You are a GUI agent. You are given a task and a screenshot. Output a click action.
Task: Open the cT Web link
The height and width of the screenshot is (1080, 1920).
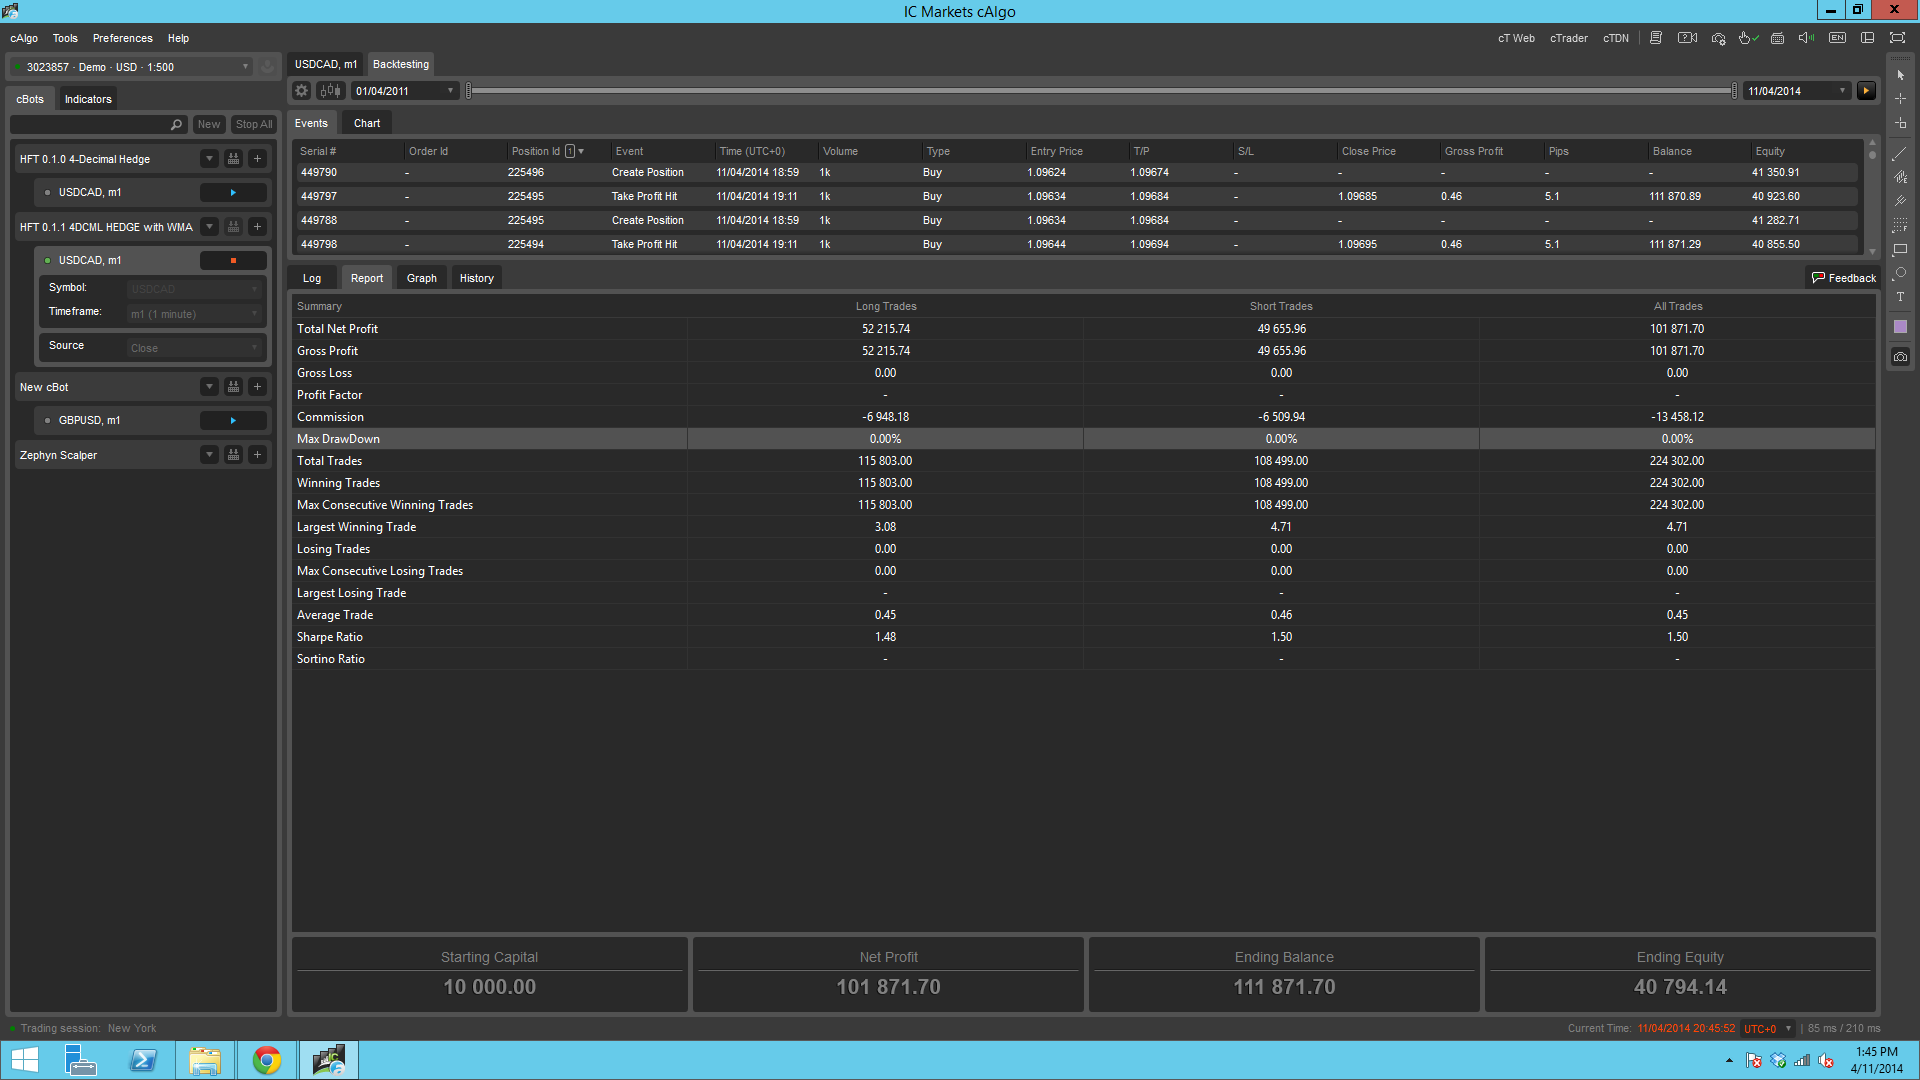coord(1516,39)
